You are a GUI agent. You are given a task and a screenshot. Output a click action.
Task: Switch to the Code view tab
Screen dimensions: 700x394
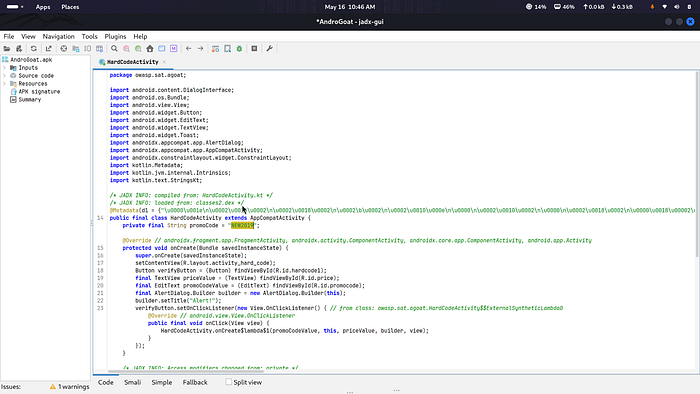pyautogui.click(x=106, y=382)
